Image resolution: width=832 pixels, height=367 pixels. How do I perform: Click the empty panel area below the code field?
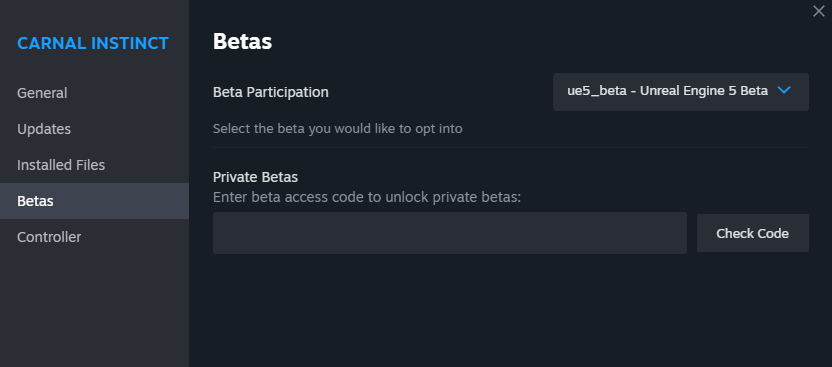(511, 310)
